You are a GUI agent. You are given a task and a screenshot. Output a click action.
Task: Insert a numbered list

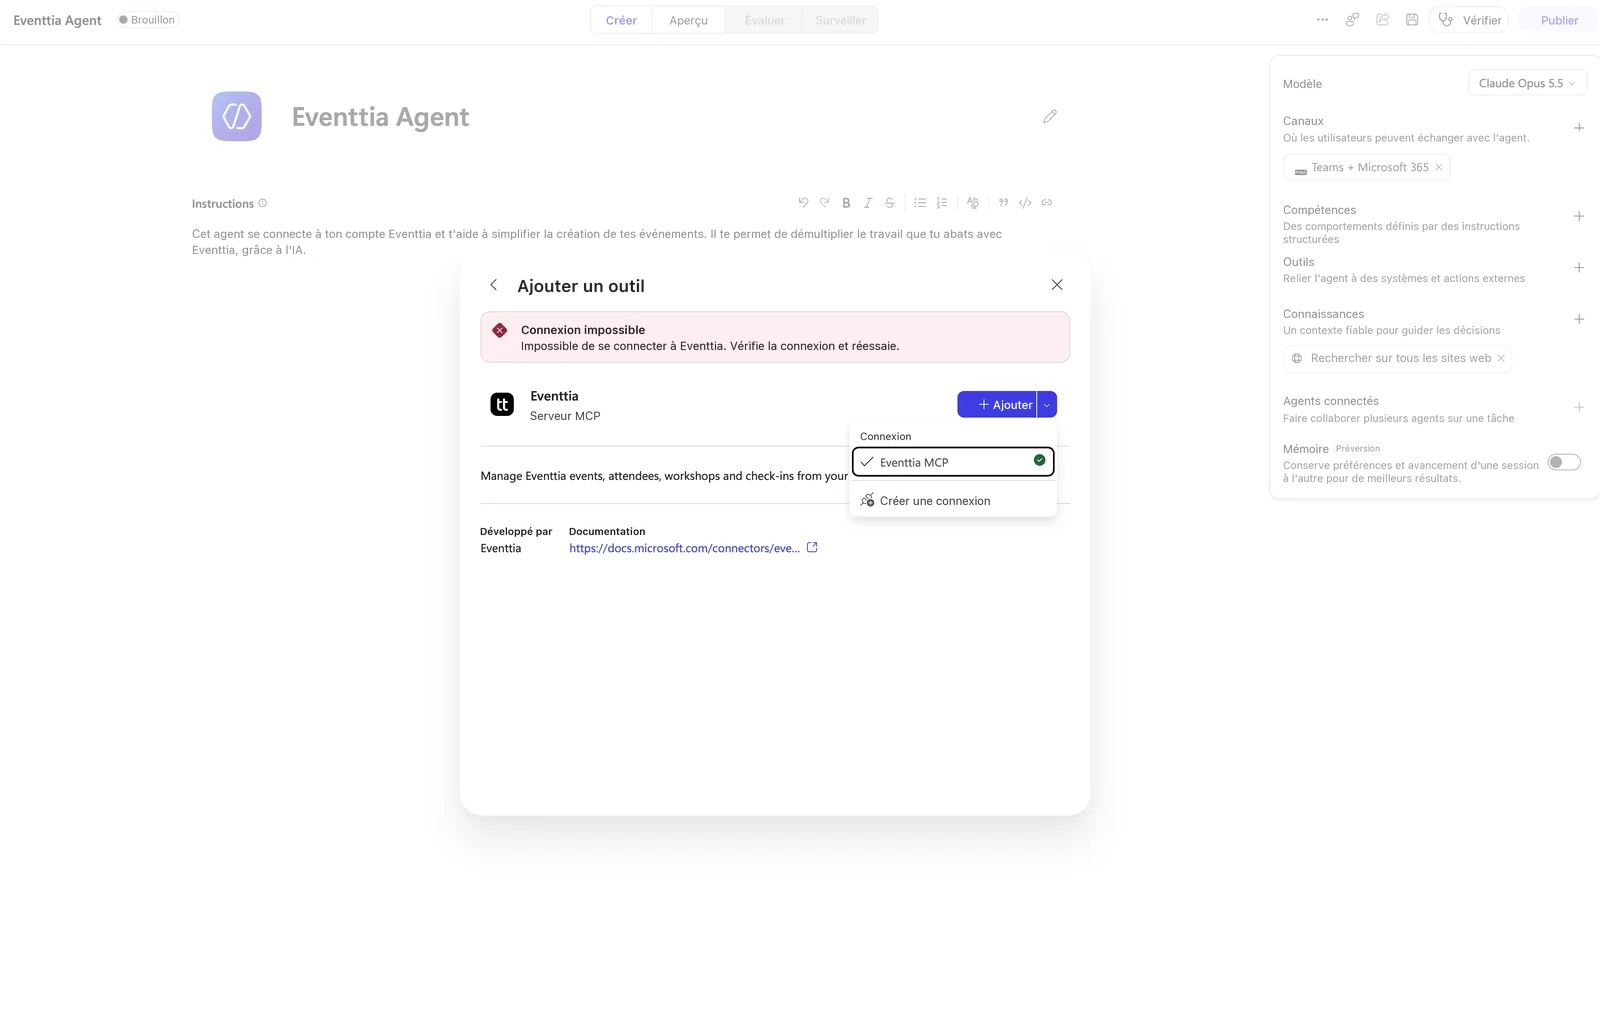pos(942,202)
